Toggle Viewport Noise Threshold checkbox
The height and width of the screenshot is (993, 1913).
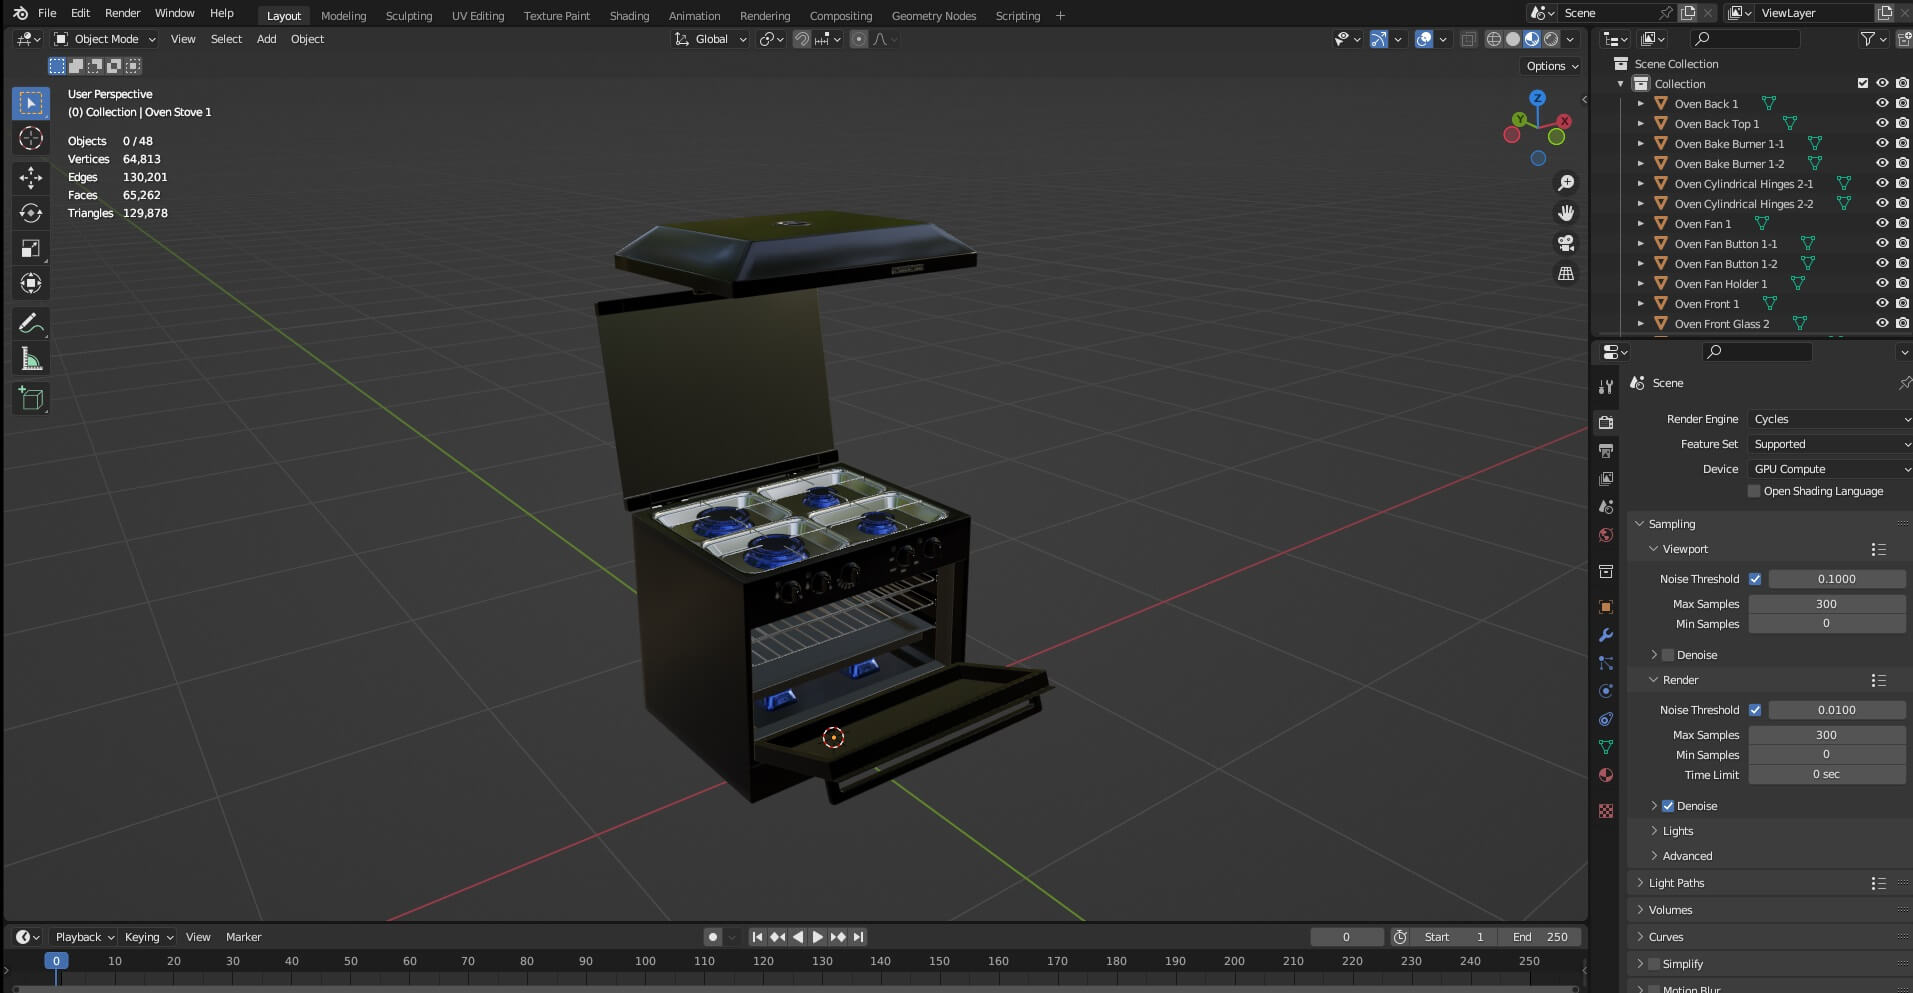coord(1755,579)
